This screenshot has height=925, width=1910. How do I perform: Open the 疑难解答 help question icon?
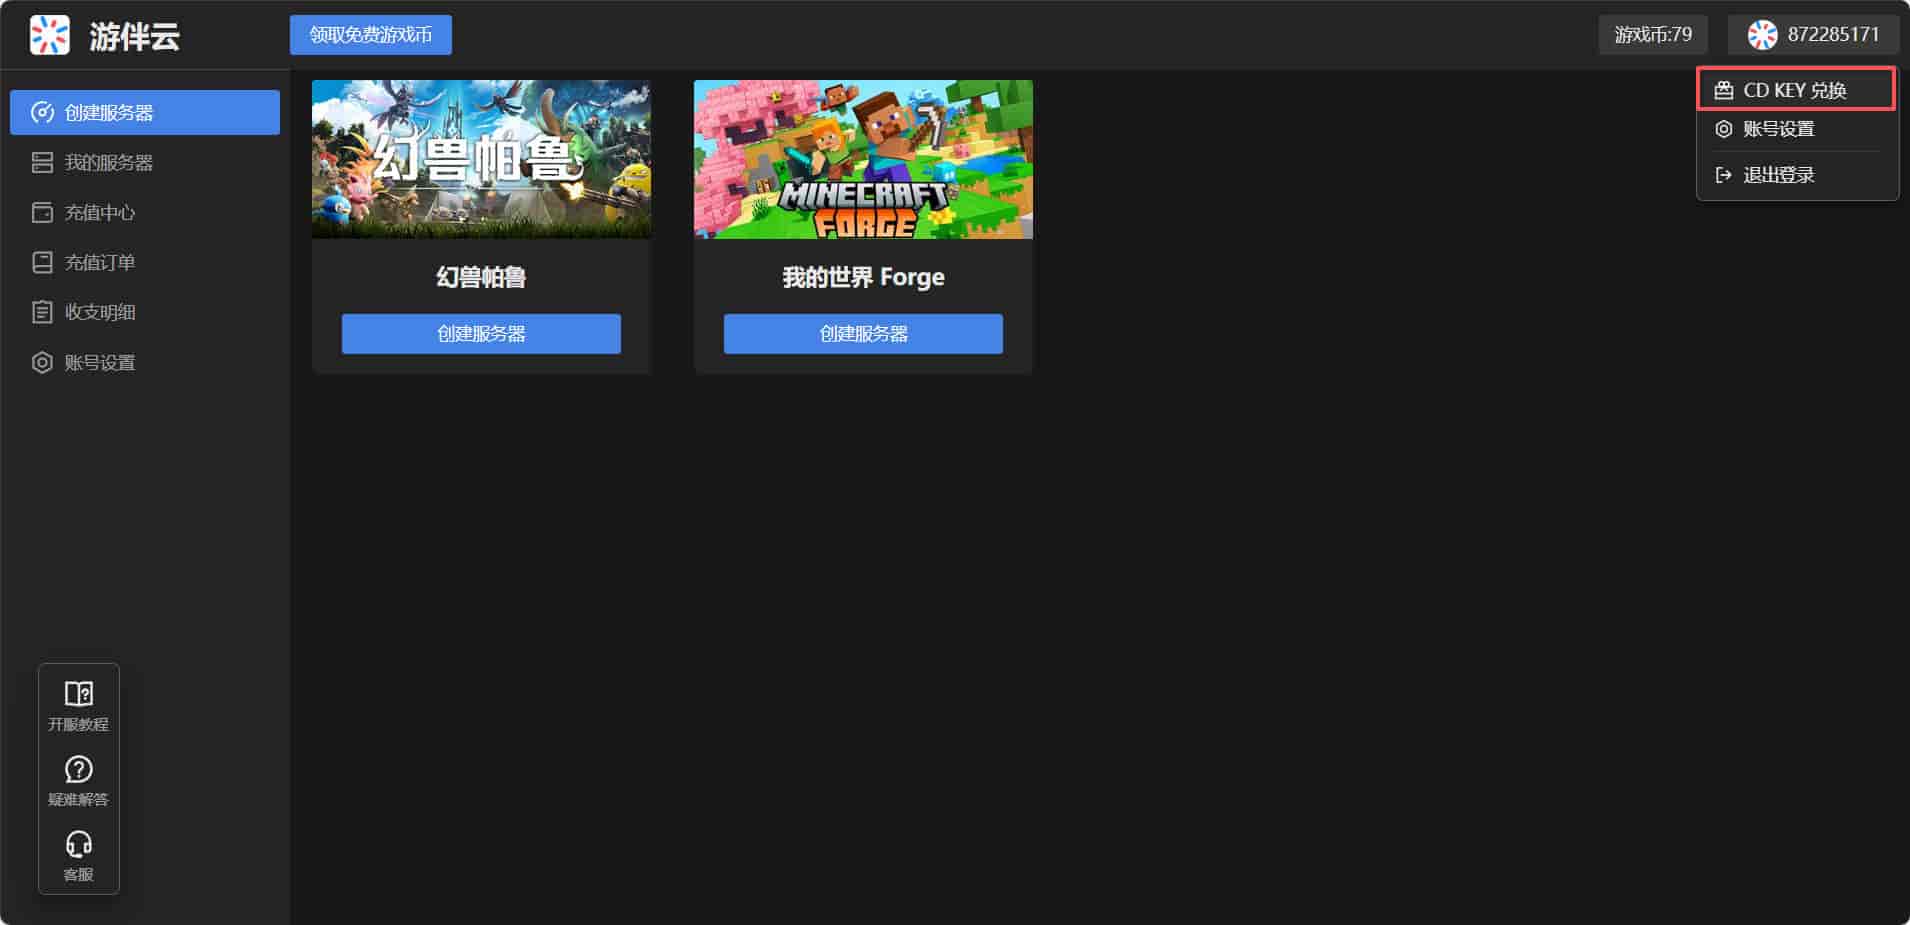78,769
